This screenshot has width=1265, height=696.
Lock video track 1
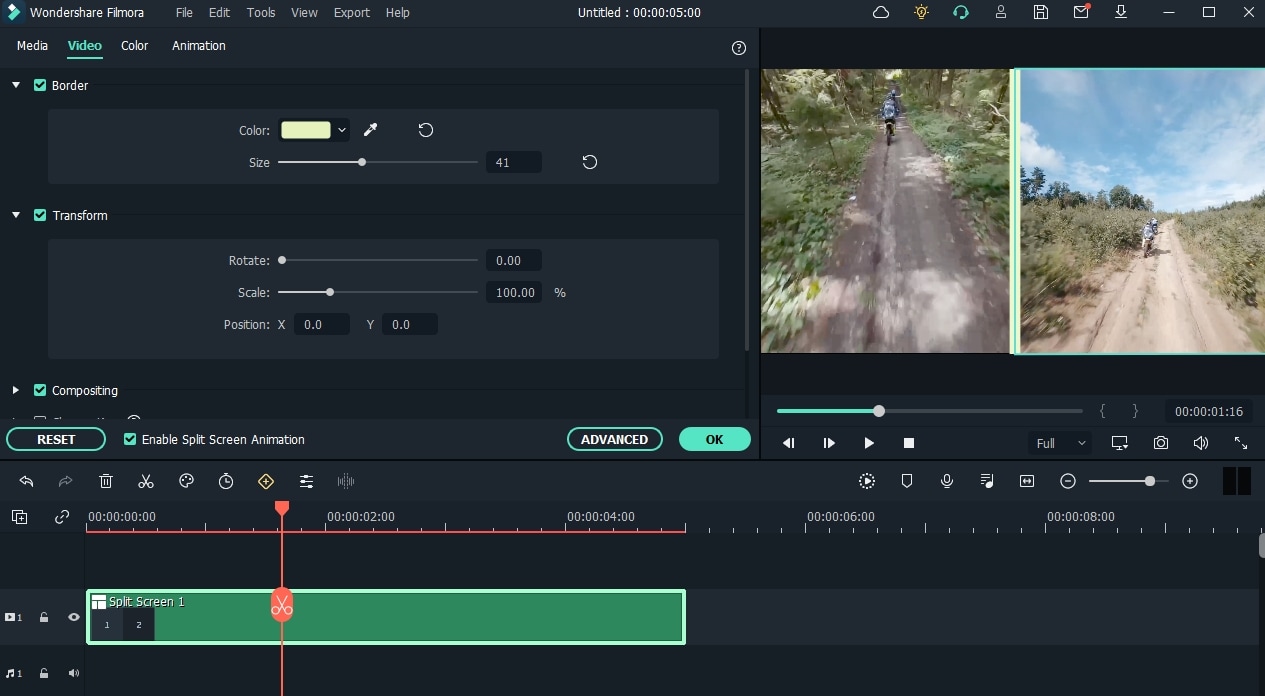point(44,617)
